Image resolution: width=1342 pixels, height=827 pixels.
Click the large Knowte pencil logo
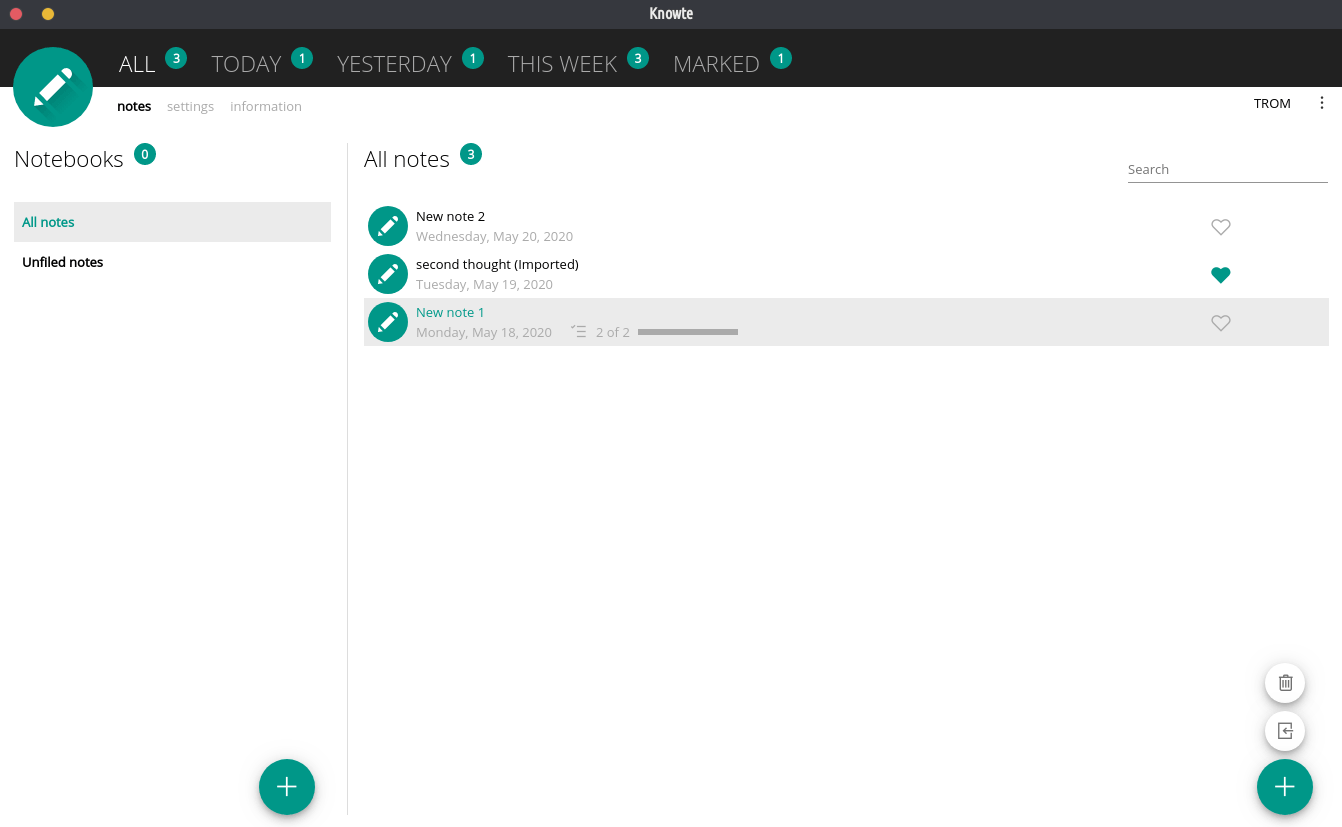53,87
